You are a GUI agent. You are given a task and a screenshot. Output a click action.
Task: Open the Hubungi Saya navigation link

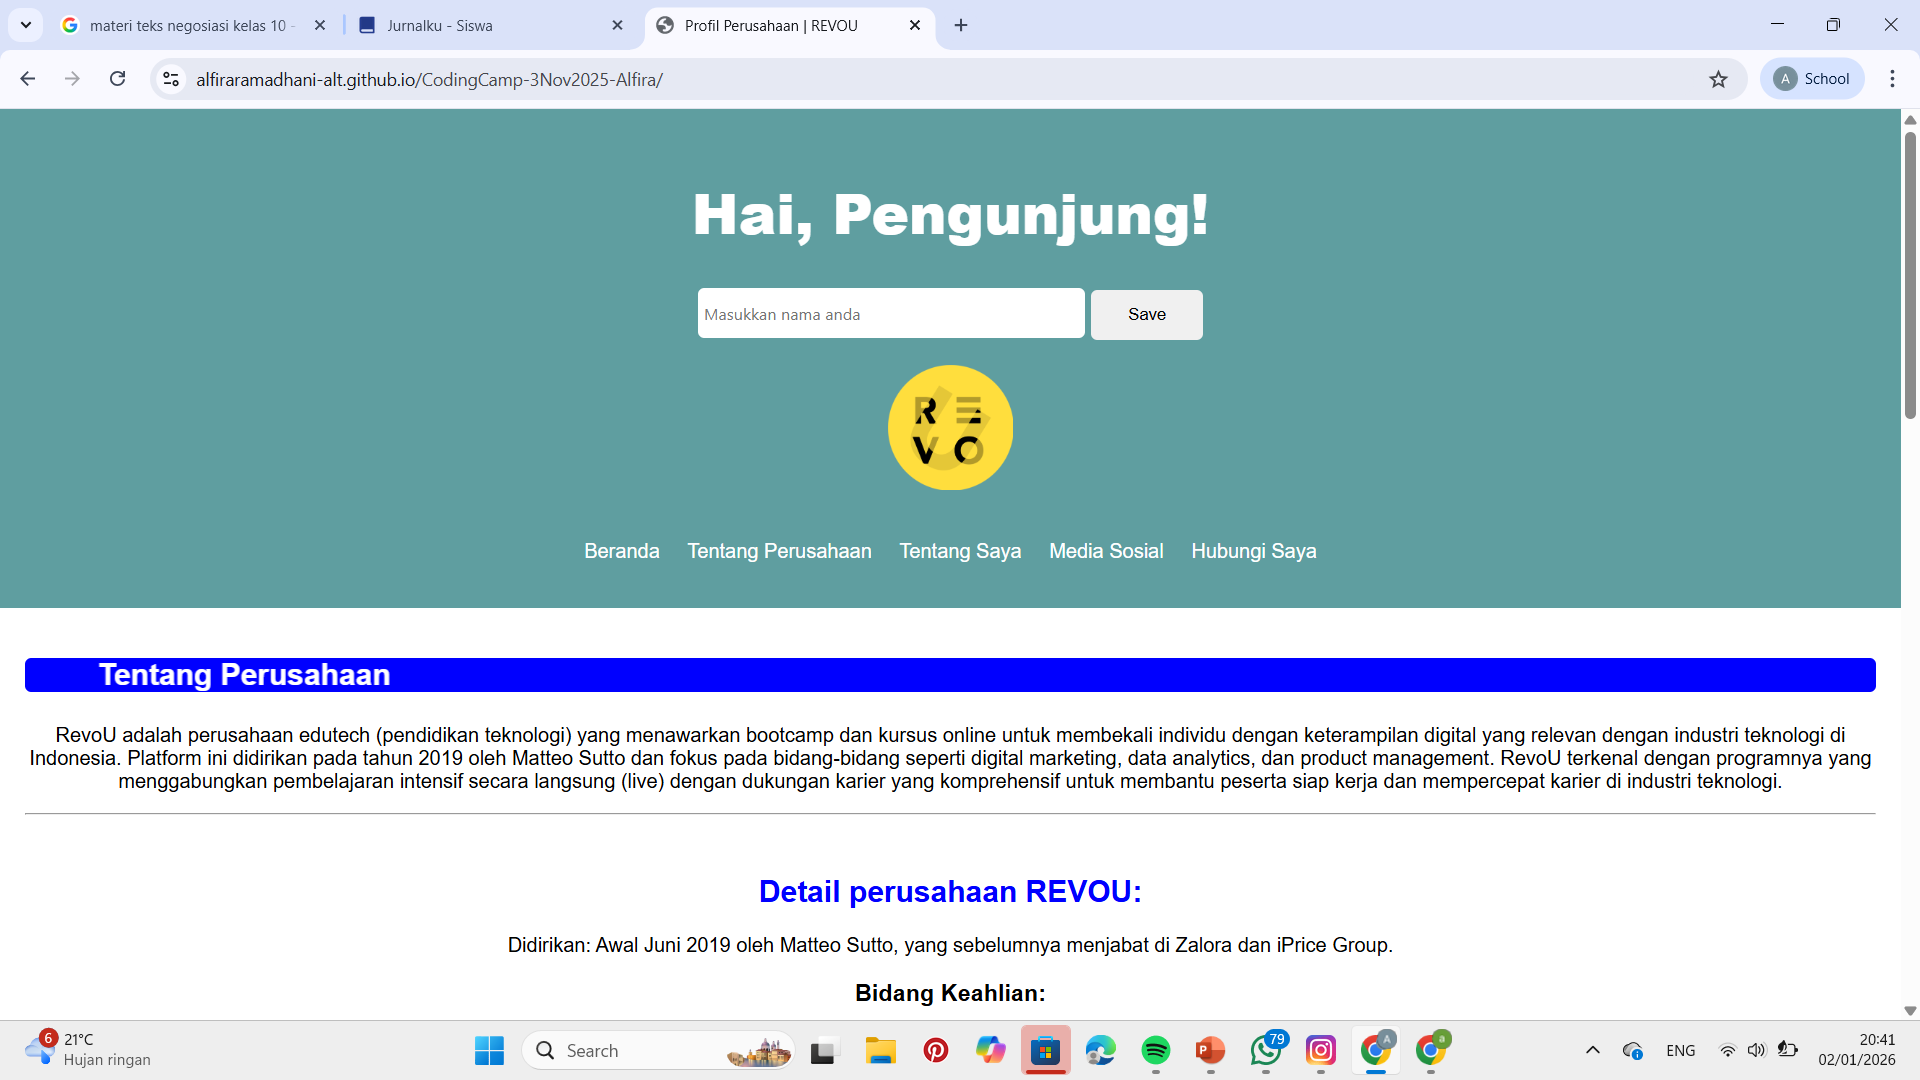pos(1253,551)
